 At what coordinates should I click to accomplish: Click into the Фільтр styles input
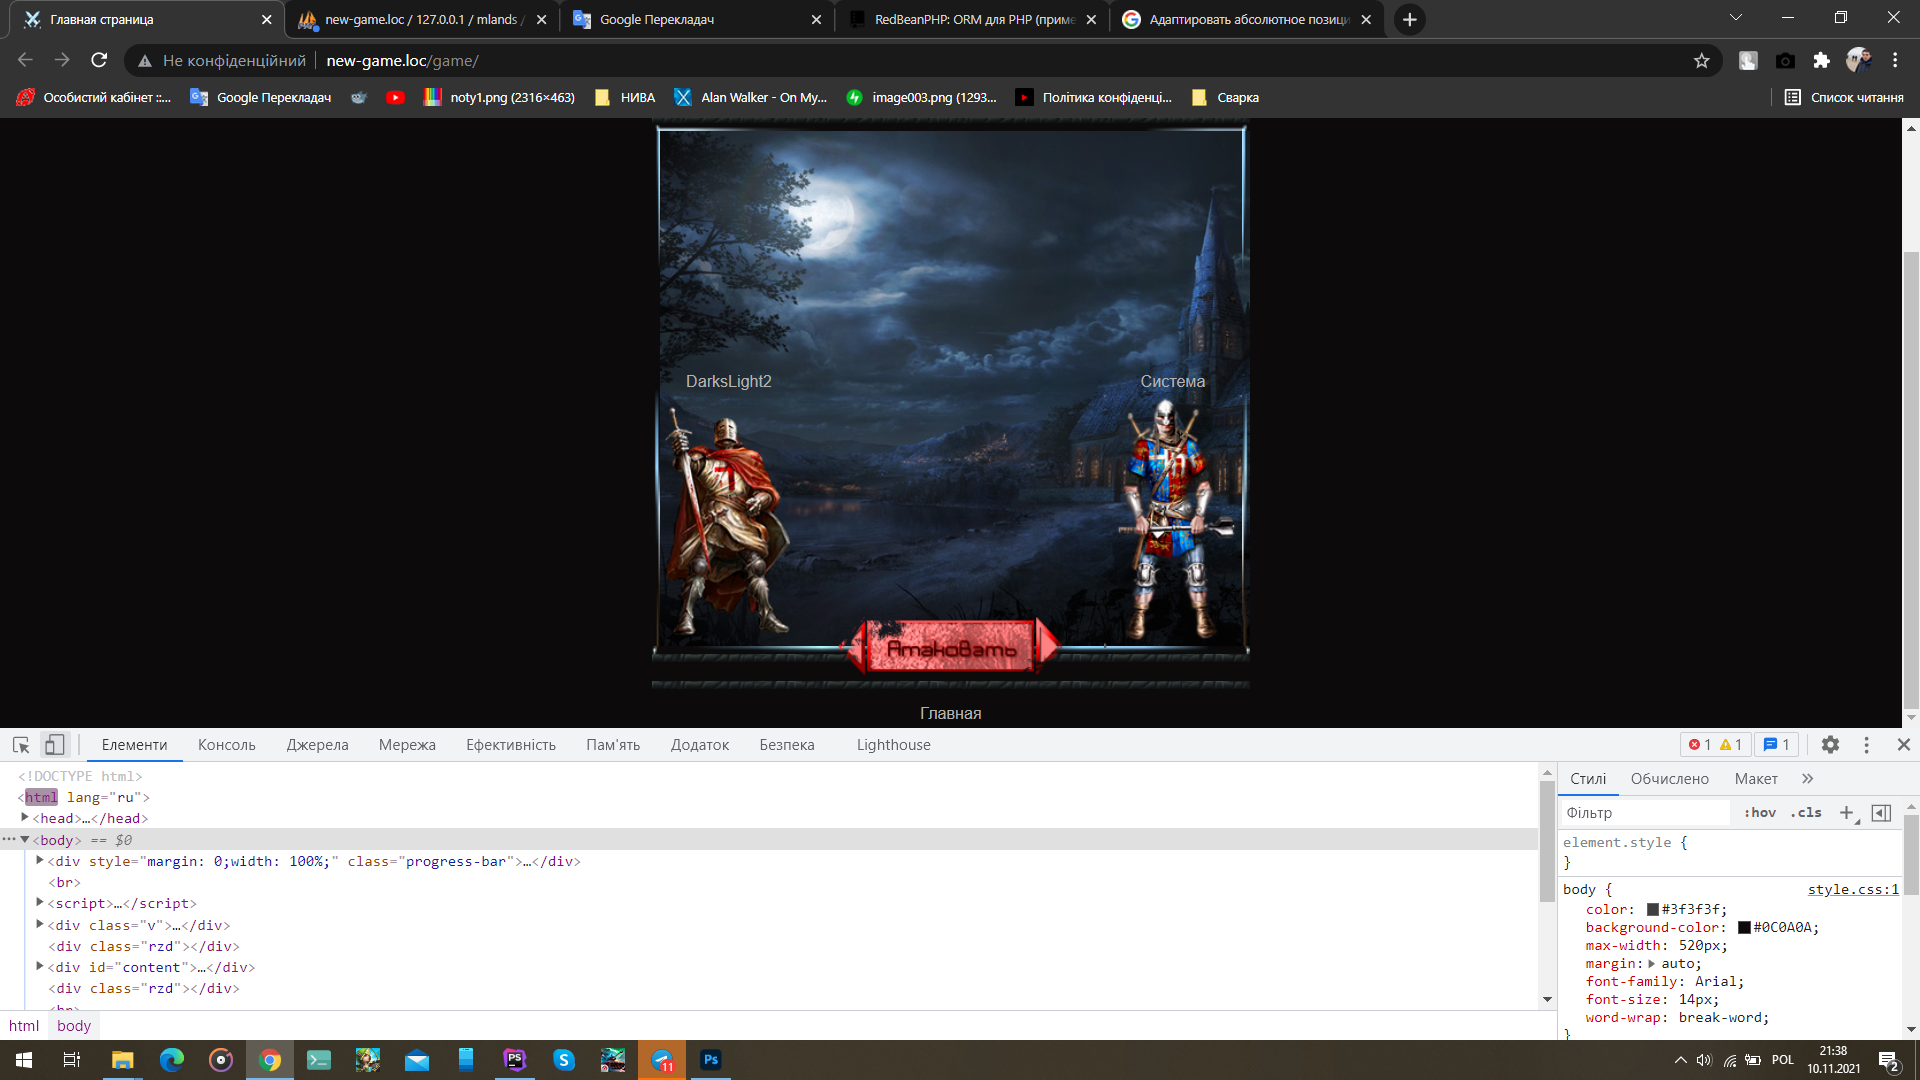point(1645,813)
